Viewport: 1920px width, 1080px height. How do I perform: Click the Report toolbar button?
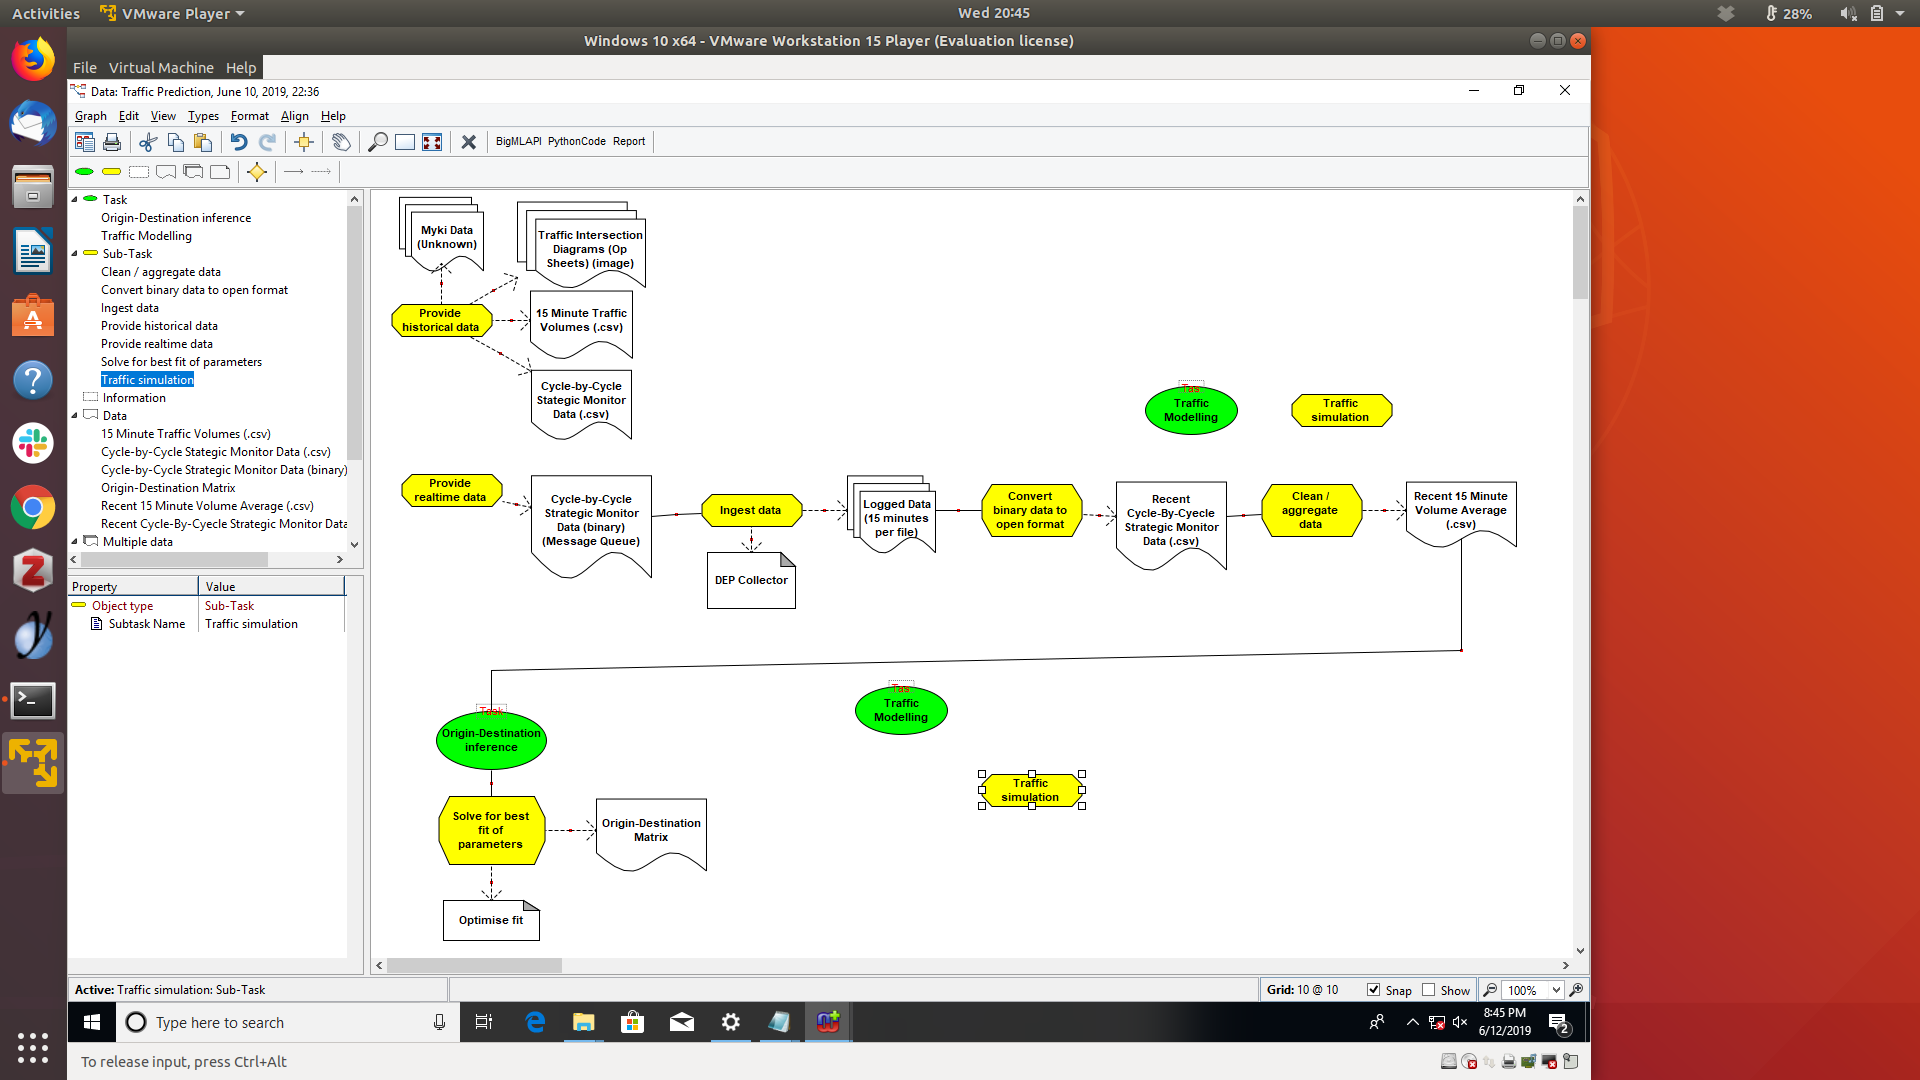(x=629, y=142)
